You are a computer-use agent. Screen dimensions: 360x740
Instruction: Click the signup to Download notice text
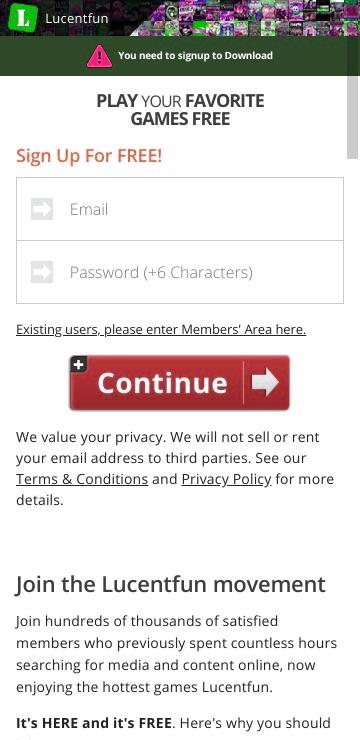coord(195,55)
